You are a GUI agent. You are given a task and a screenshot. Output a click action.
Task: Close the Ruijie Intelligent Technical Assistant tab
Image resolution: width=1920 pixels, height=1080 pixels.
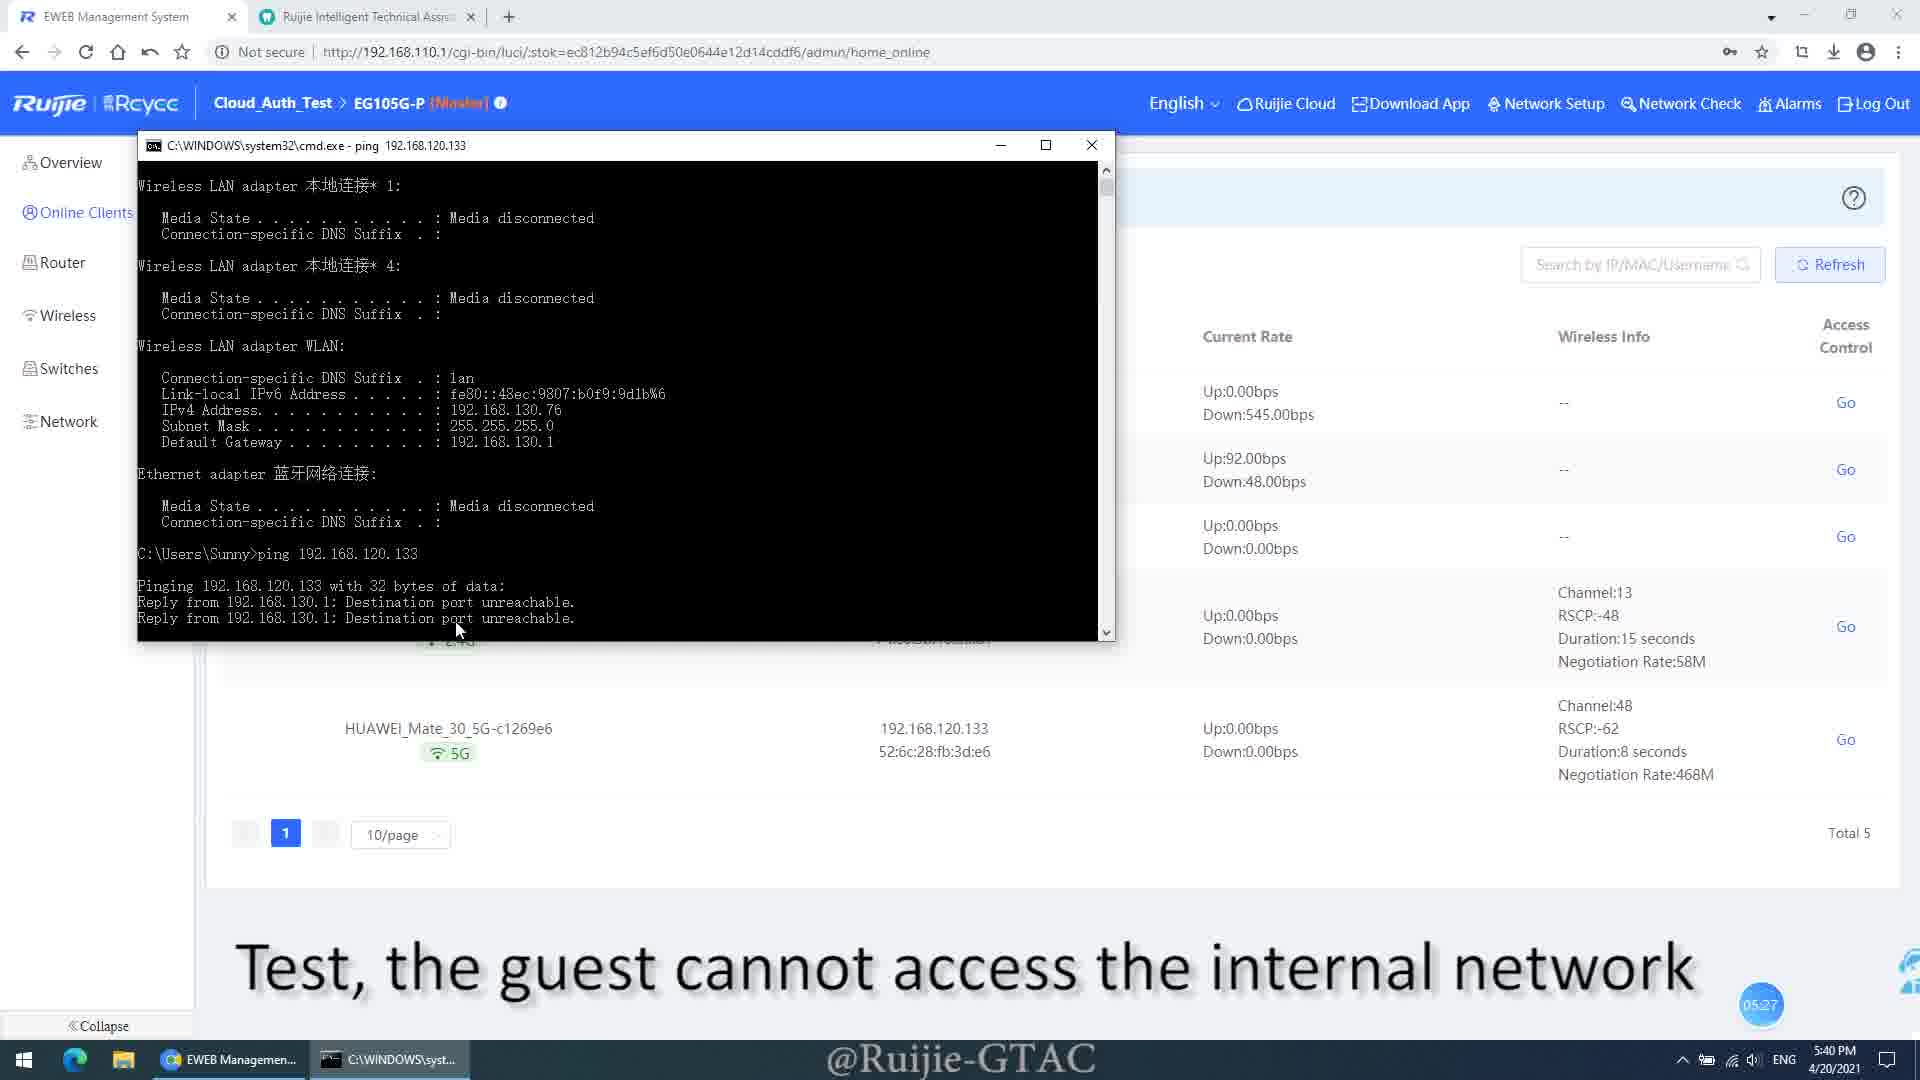click(x=472, y=17)
